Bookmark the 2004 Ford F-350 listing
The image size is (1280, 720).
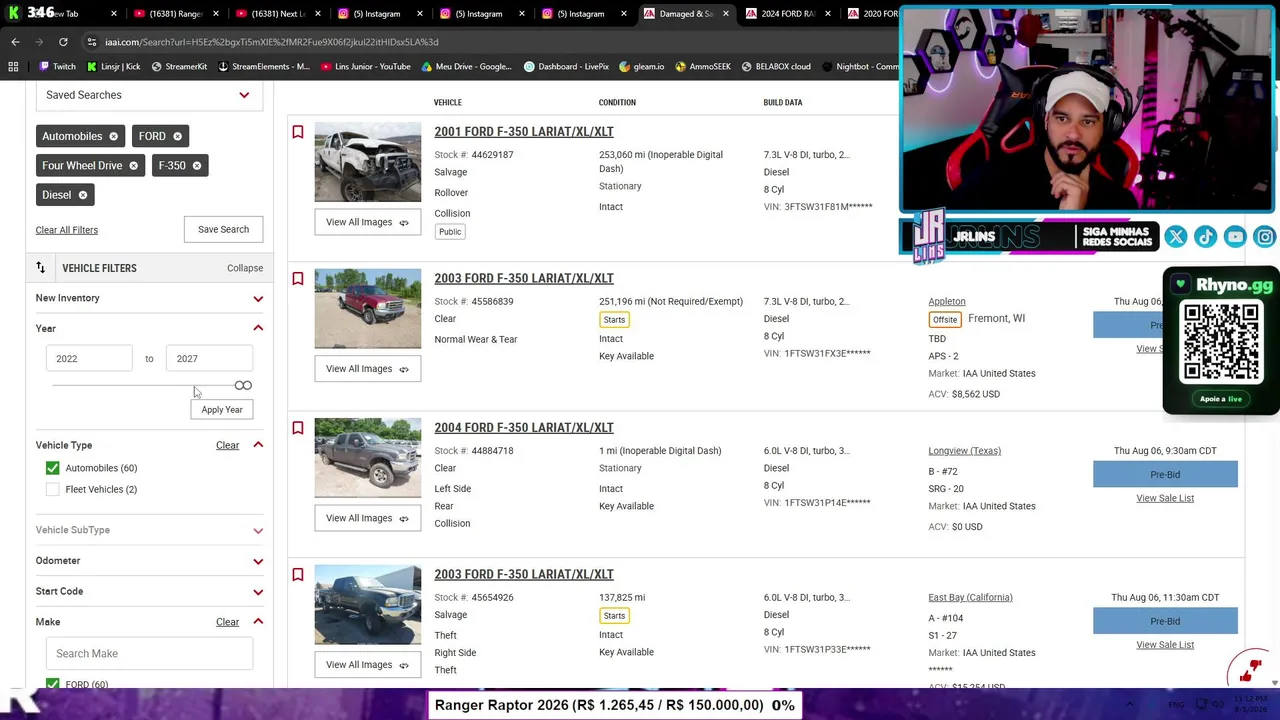(x=297, y=428)
